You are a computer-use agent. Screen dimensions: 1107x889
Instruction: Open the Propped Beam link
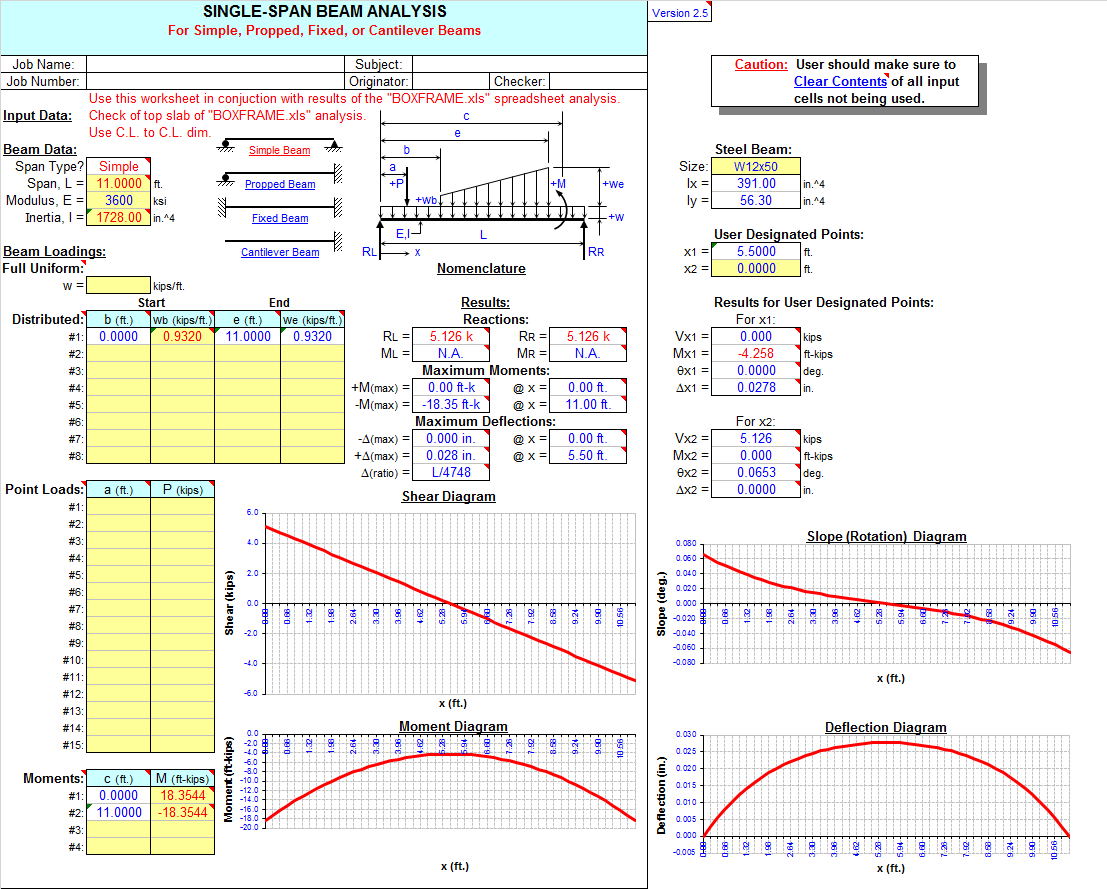point(280,184)
